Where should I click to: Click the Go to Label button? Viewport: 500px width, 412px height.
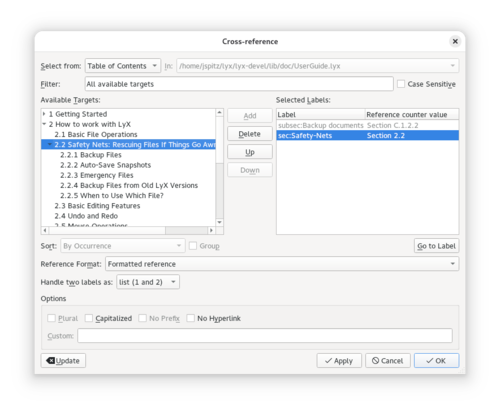[x=436, y=246]
